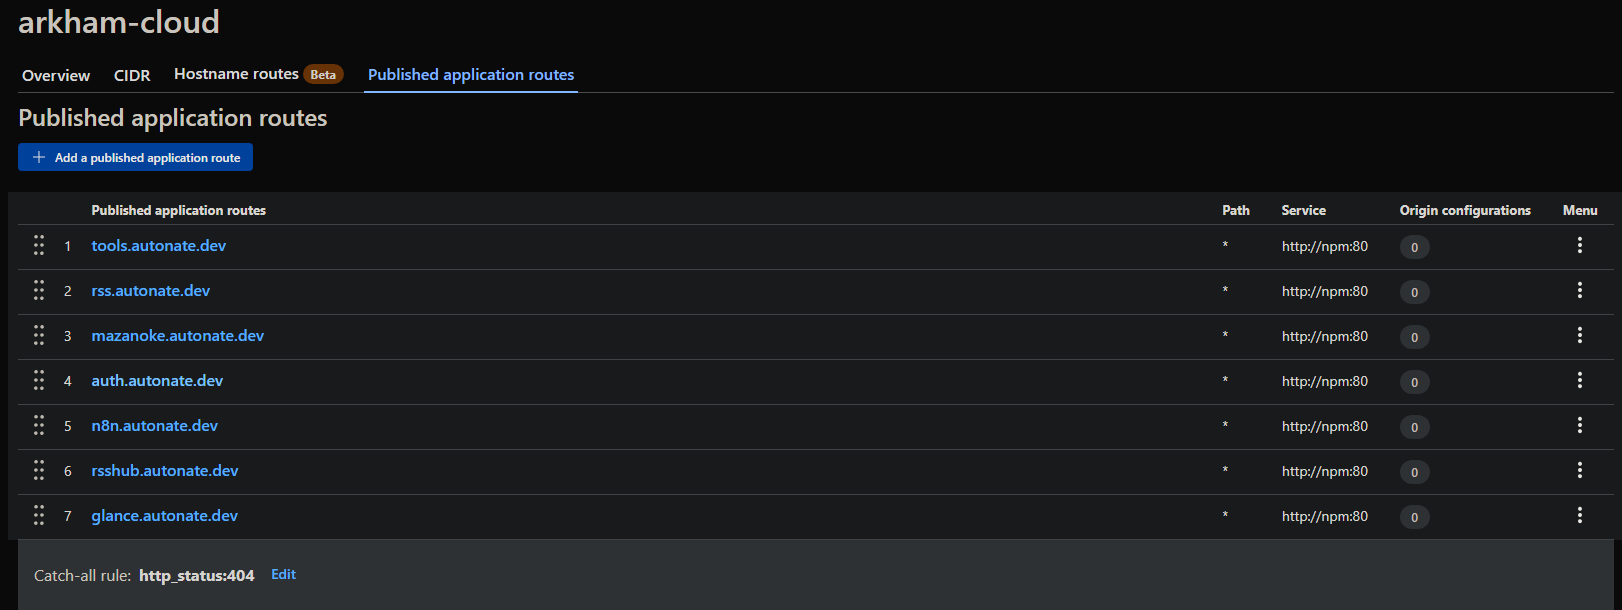The image size is (1622, 610).
Task: Open the rss.autonate.dev route link
Action: tap(151, 291)
